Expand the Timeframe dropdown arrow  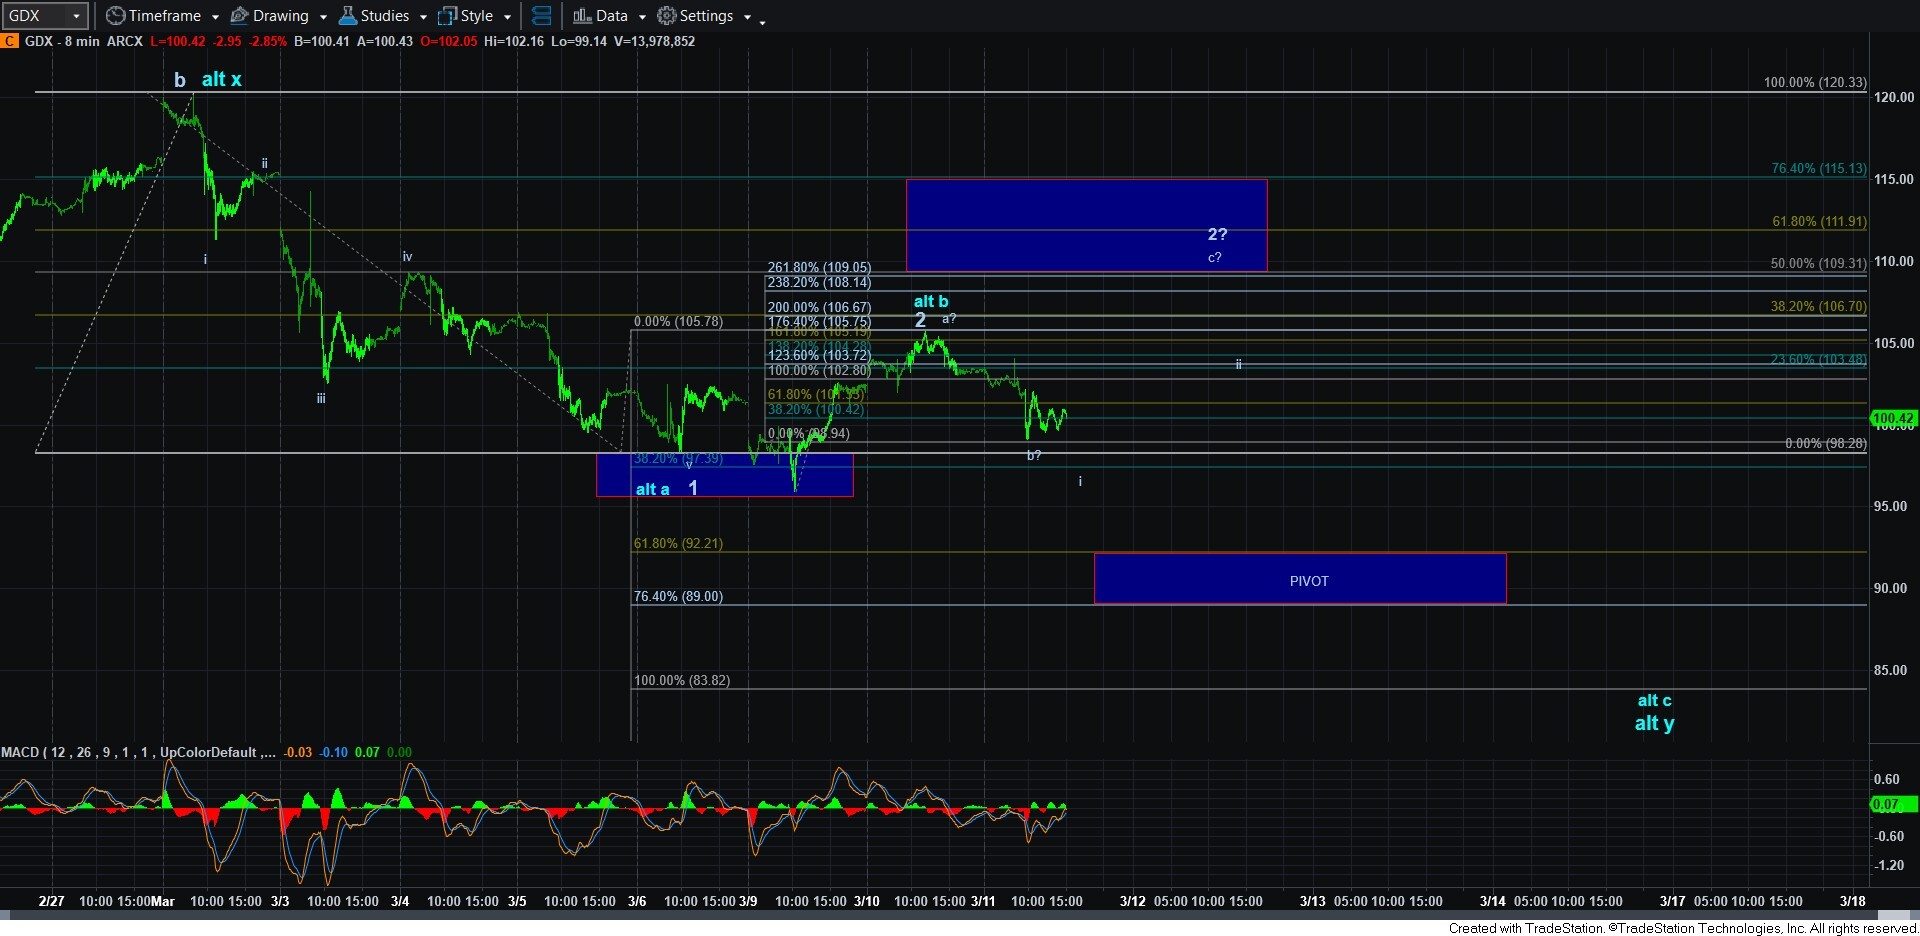click(x=215, y=17)
